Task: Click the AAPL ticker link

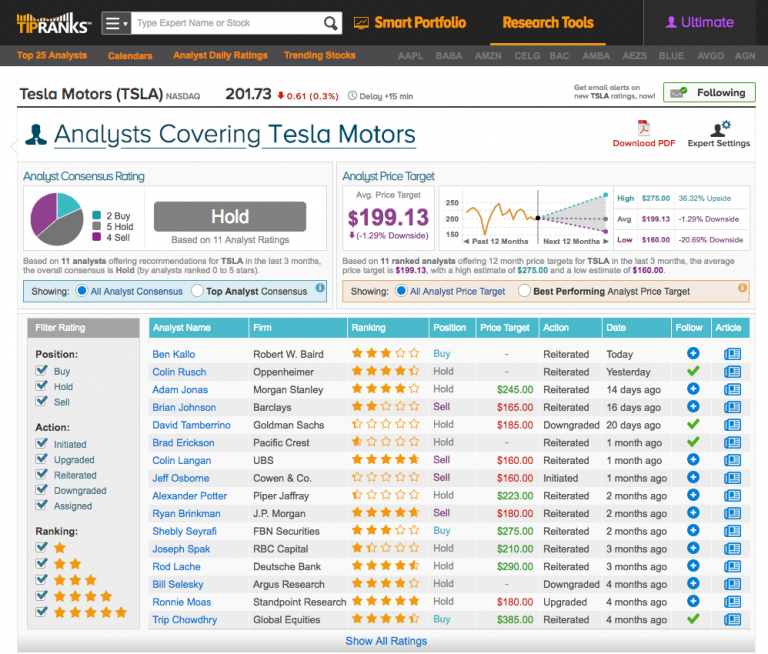Action: [410, 56]
